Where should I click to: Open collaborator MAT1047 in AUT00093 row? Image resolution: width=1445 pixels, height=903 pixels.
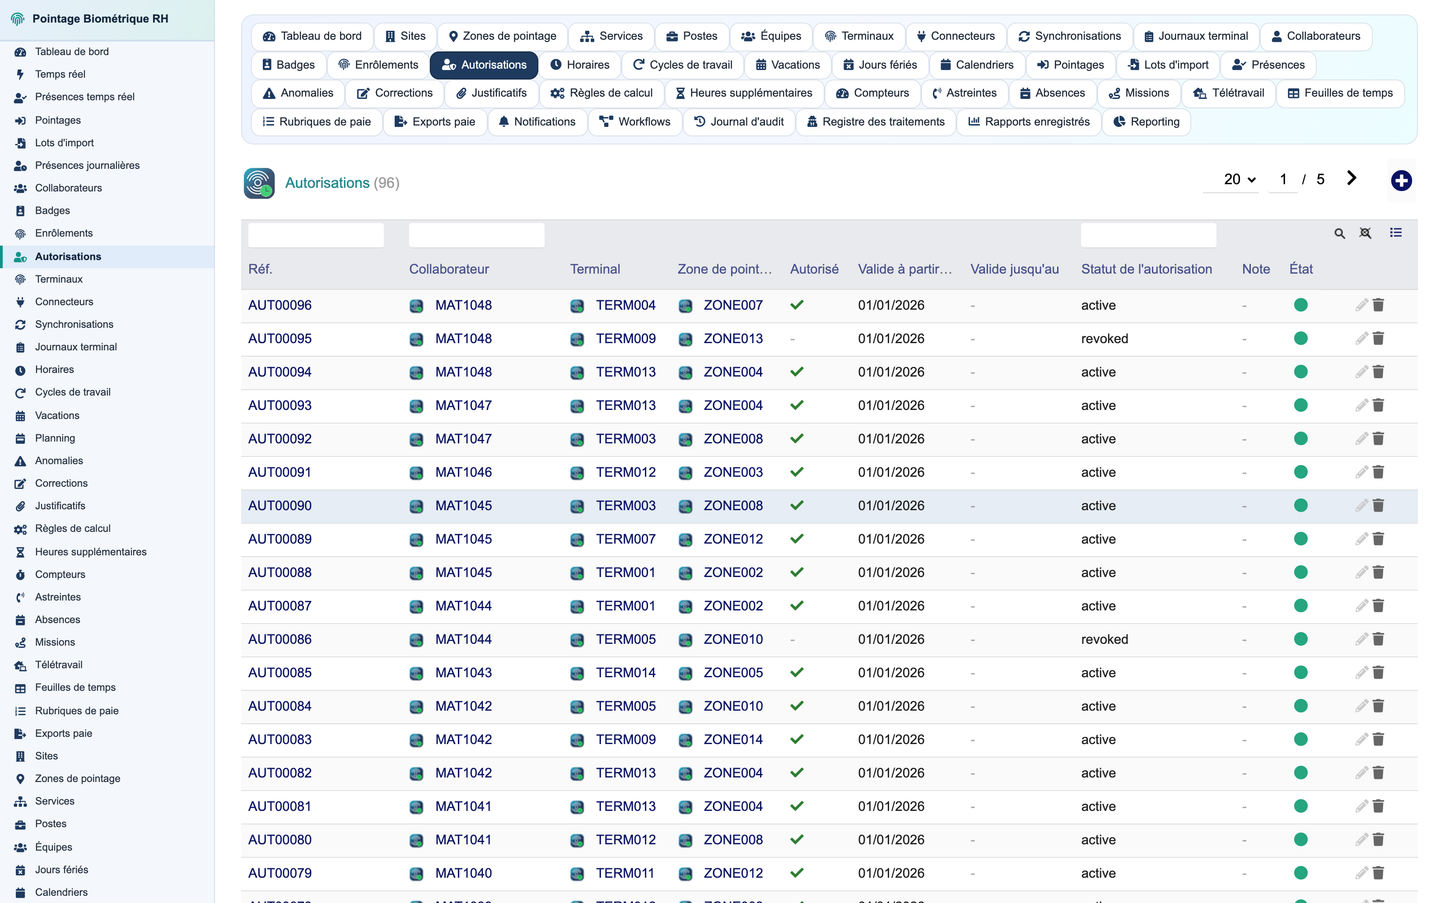(463, 405)
